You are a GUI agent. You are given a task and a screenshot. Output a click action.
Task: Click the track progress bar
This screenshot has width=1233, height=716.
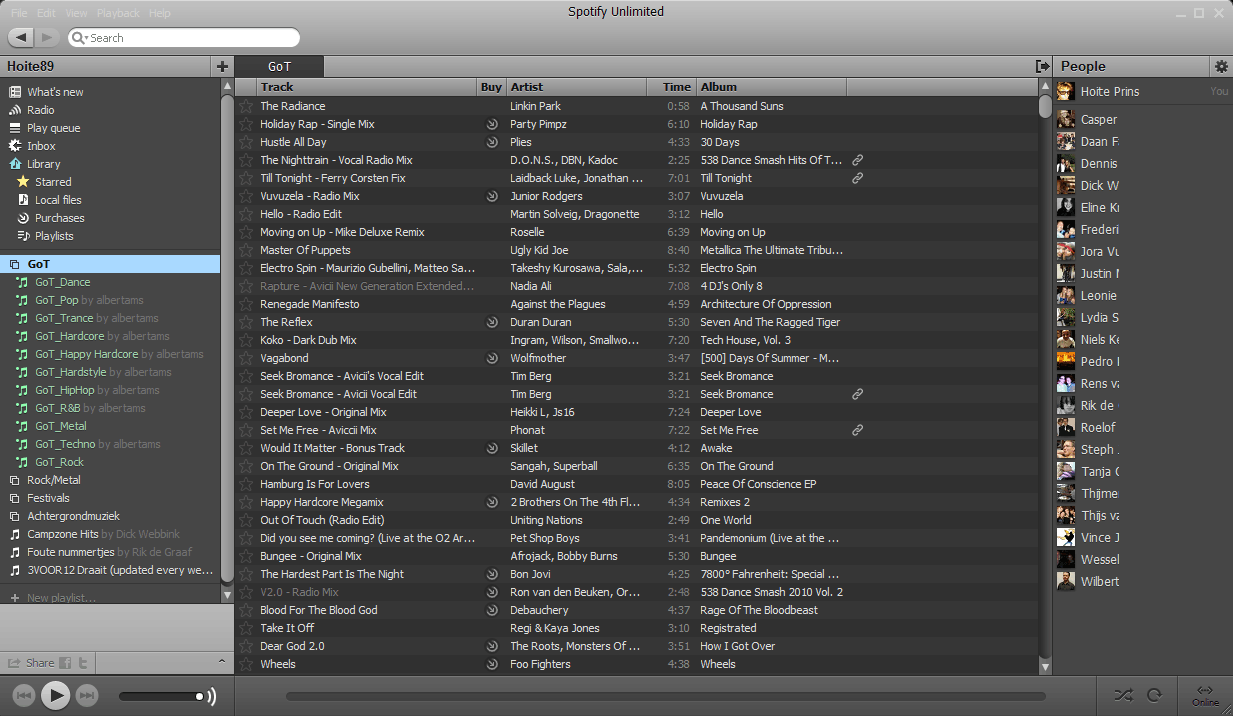coord(665,696)
